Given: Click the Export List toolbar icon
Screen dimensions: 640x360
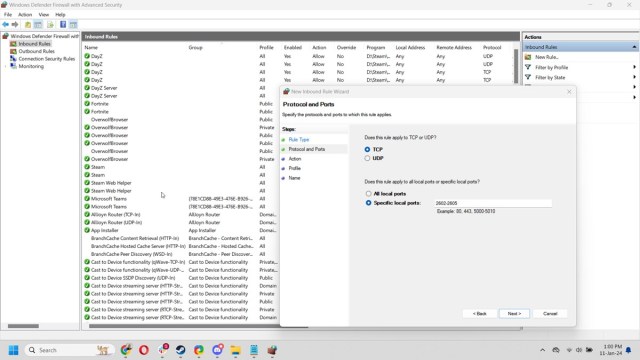Looking at the screenshot, I should coord(50,25).
